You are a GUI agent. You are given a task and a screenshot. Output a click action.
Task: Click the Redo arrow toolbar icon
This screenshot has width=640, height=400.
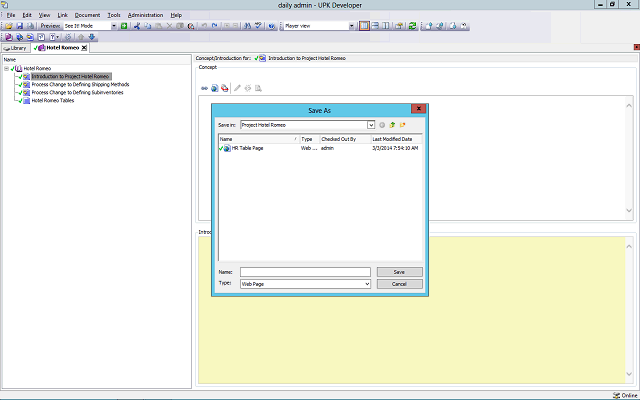tap(214, 26)
